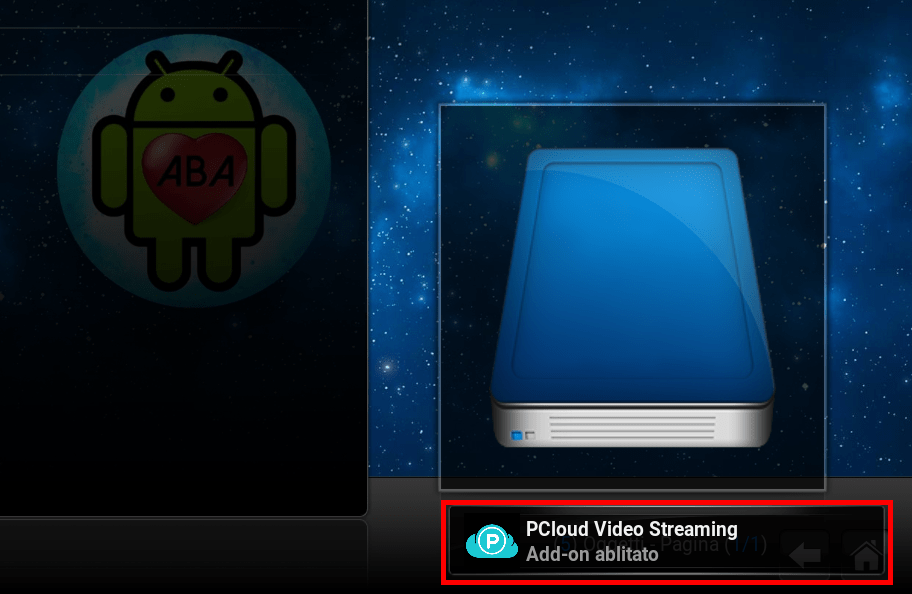
Task: Click the "Add-on abilitato" status text
Action: (x=592, y=554)
